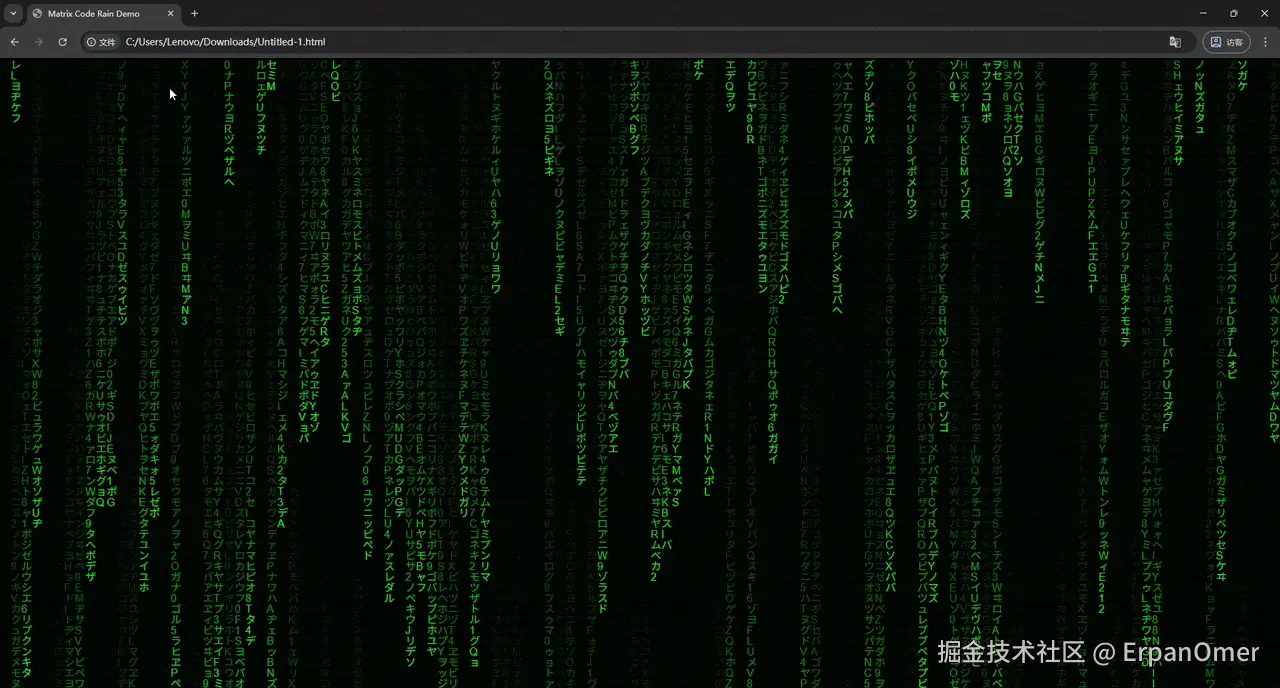Click the plus icon to open new tab
This screenshot has height=688, width=1280.
pos(194,13)
